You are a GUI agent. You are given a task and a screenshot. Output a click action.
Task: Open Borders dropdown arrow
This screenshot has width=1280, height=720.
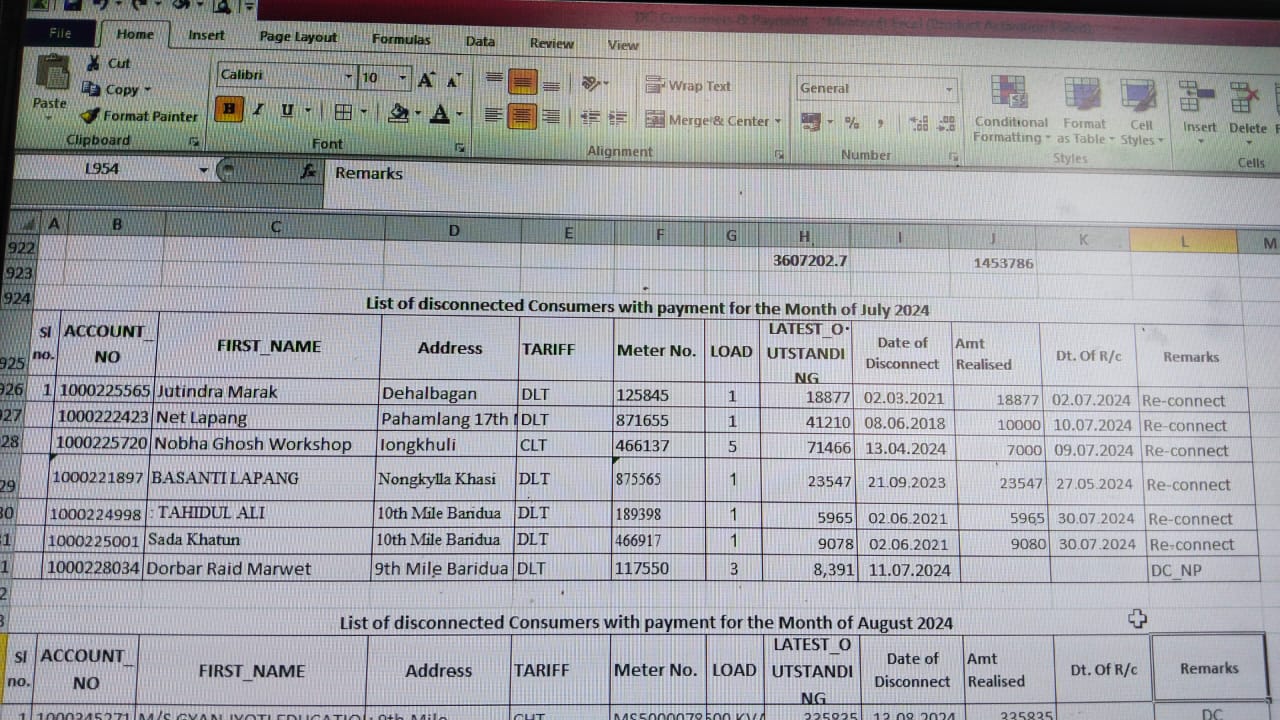click(363, 112)
